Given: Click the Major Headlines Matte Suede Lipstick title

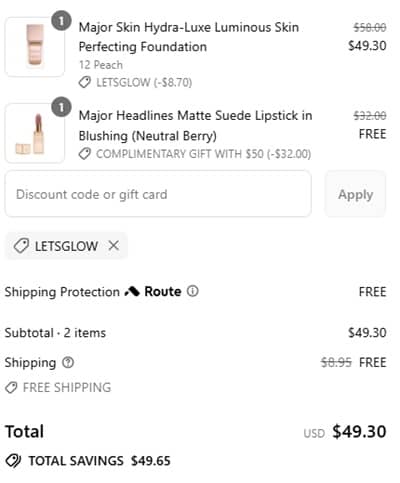Looking at the screenshot, I should click(195, 126).
